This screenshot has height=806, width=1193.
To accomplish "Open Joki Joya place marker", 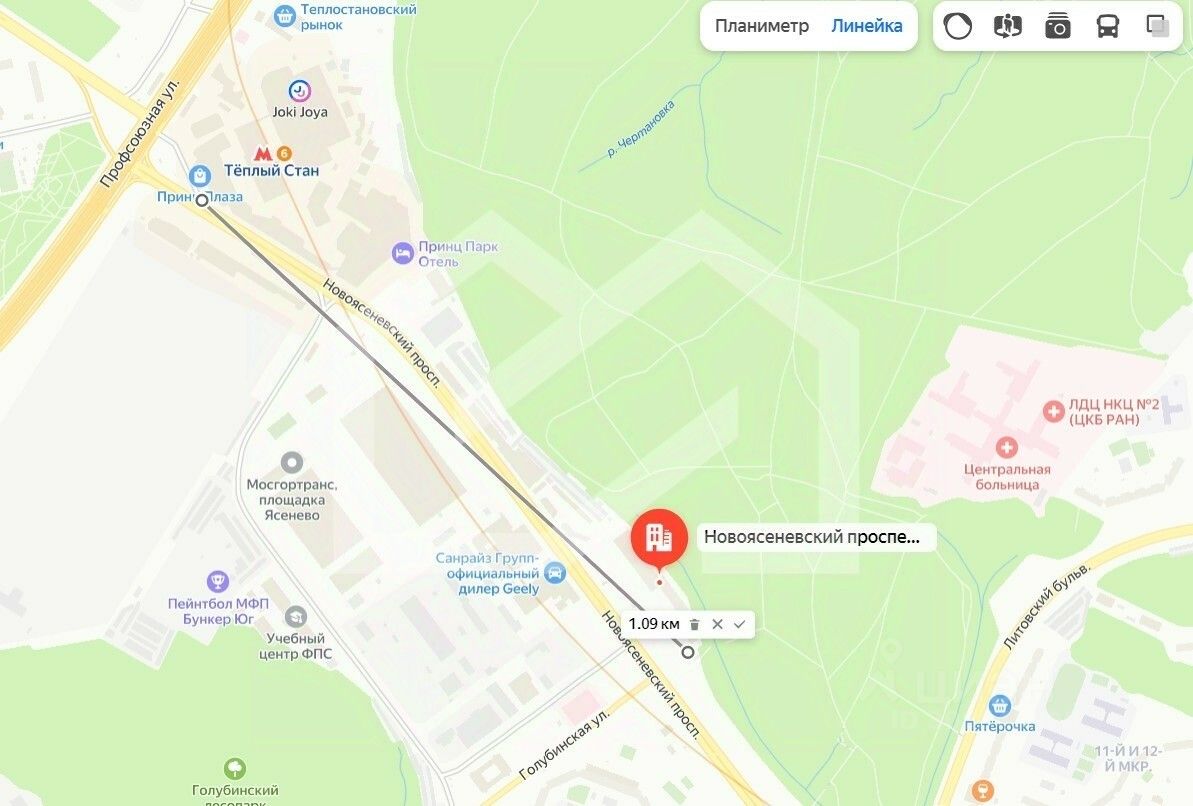I will click(300, 92).
